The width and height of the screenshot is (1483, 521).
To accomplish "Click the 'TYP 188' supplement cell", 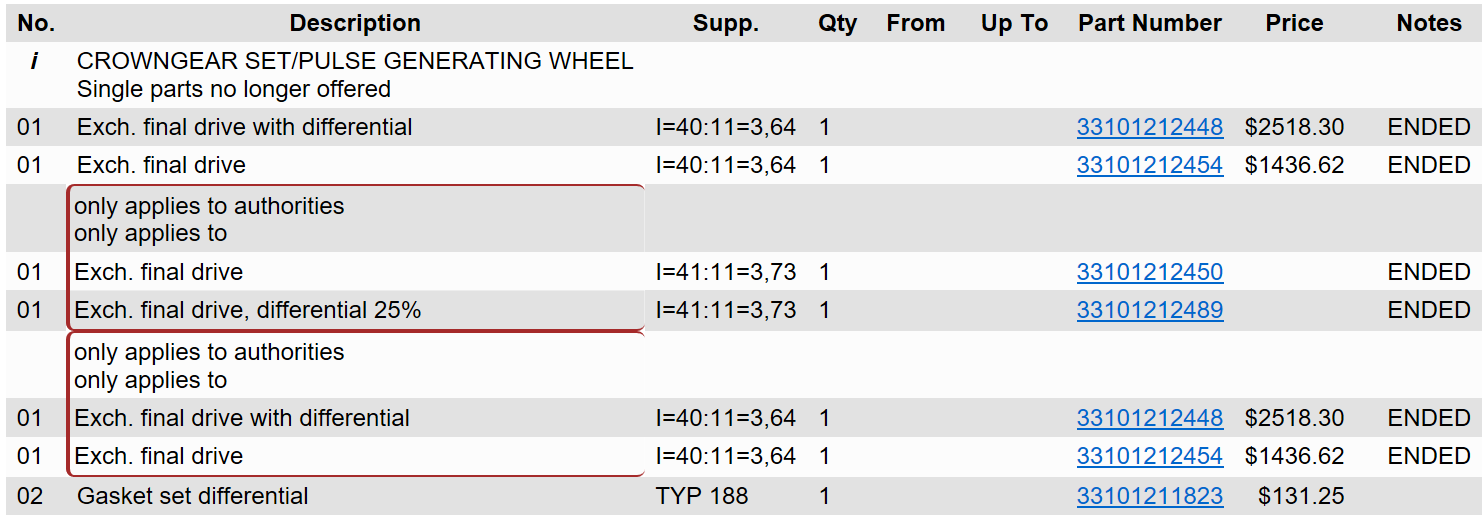I will coord(702,496).
